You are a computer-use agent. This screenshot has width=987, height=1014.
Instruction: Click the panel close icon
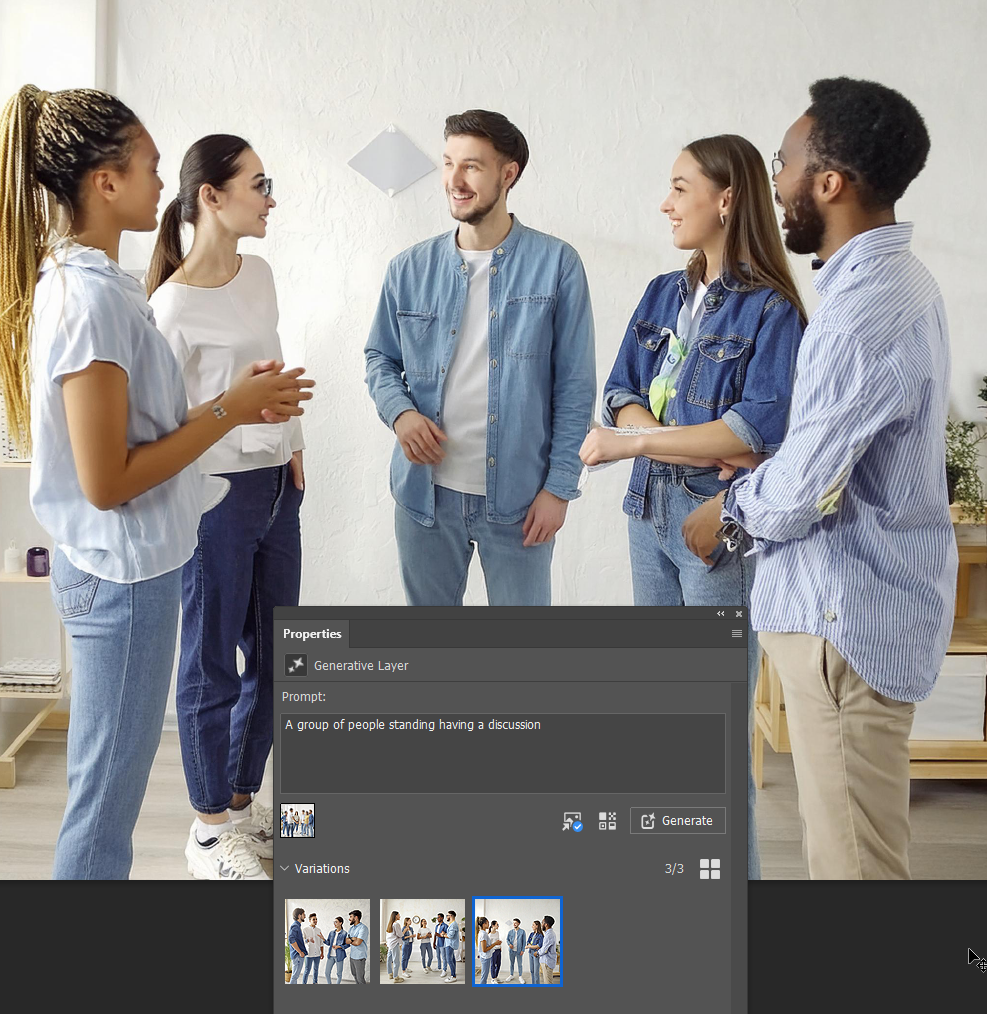tap(738, 614)
